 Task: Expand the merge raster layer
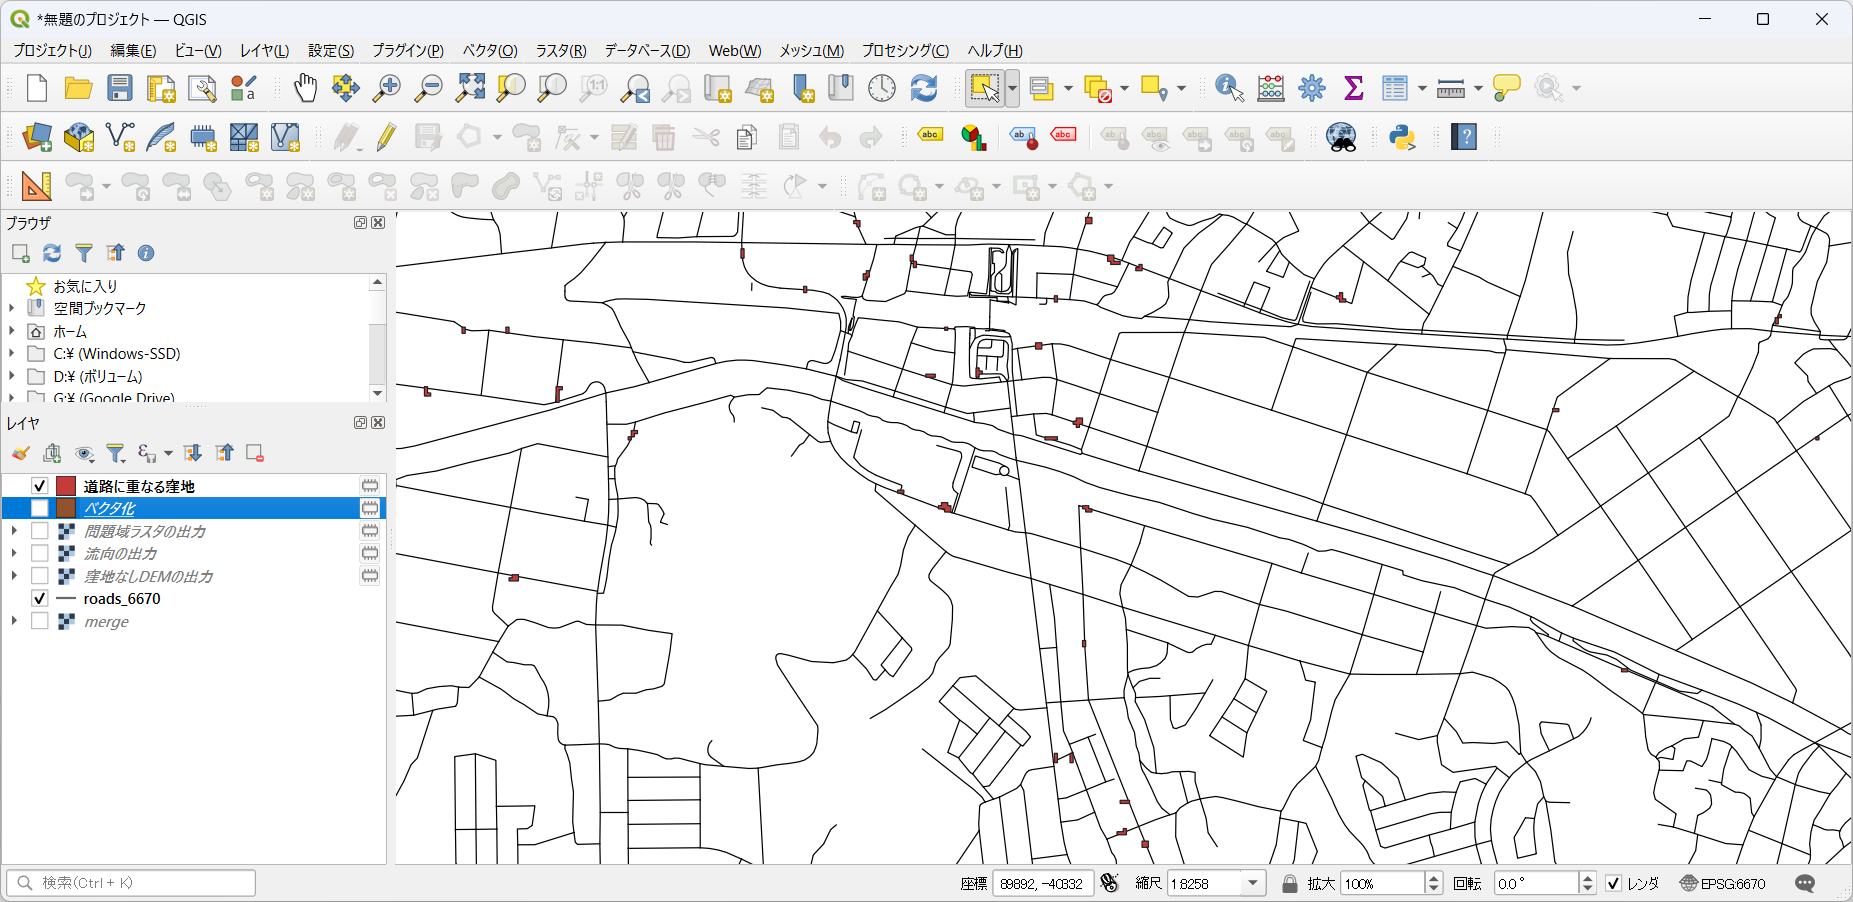(x=14, y=621)
